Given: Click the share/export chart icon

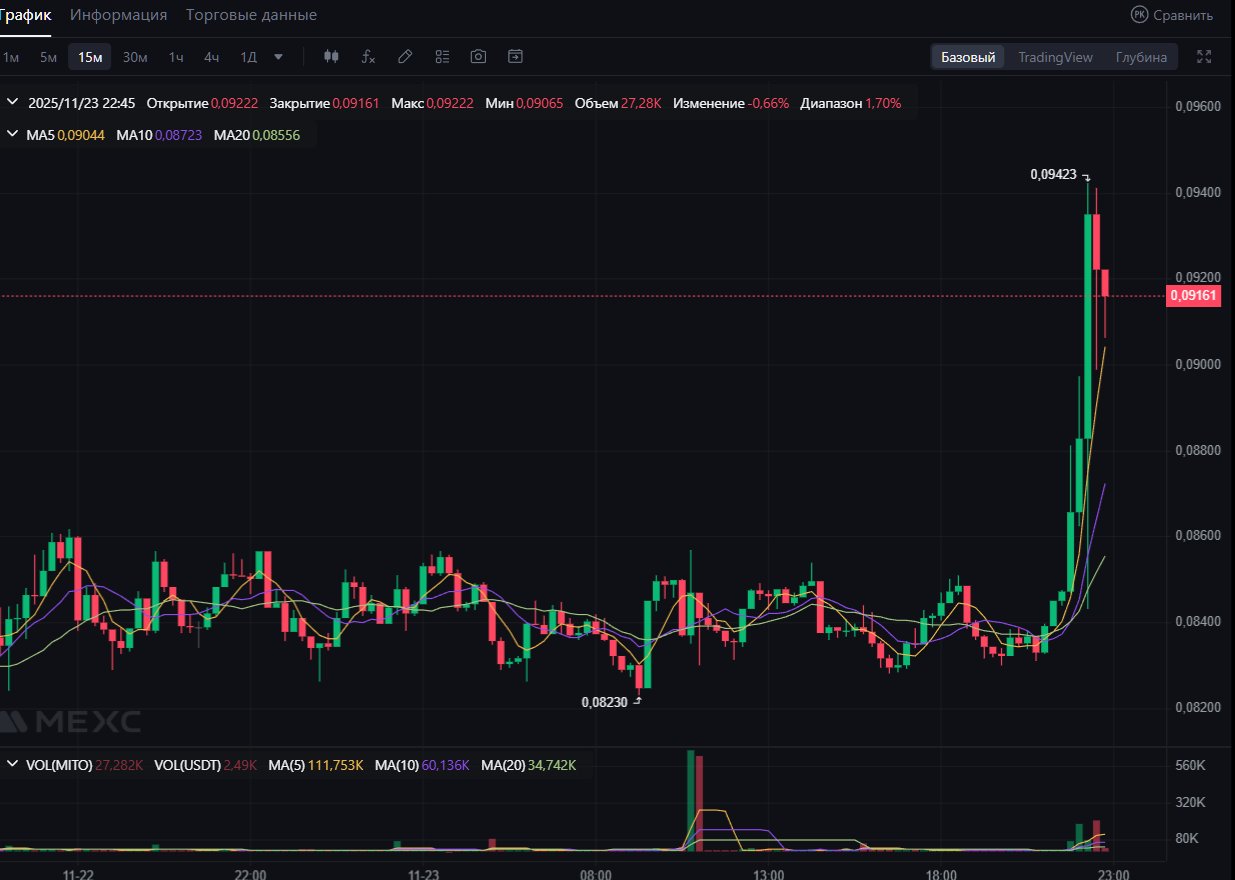Looking at the screenshot, I should 515,57.
